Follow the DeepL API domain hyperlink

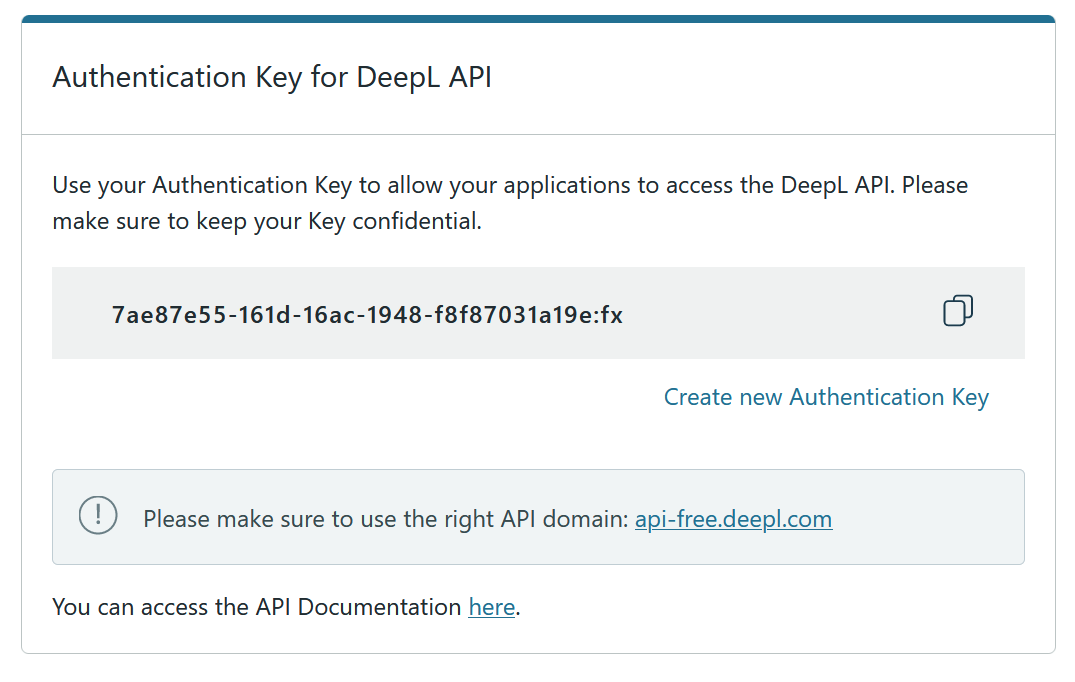click(733, 519)
